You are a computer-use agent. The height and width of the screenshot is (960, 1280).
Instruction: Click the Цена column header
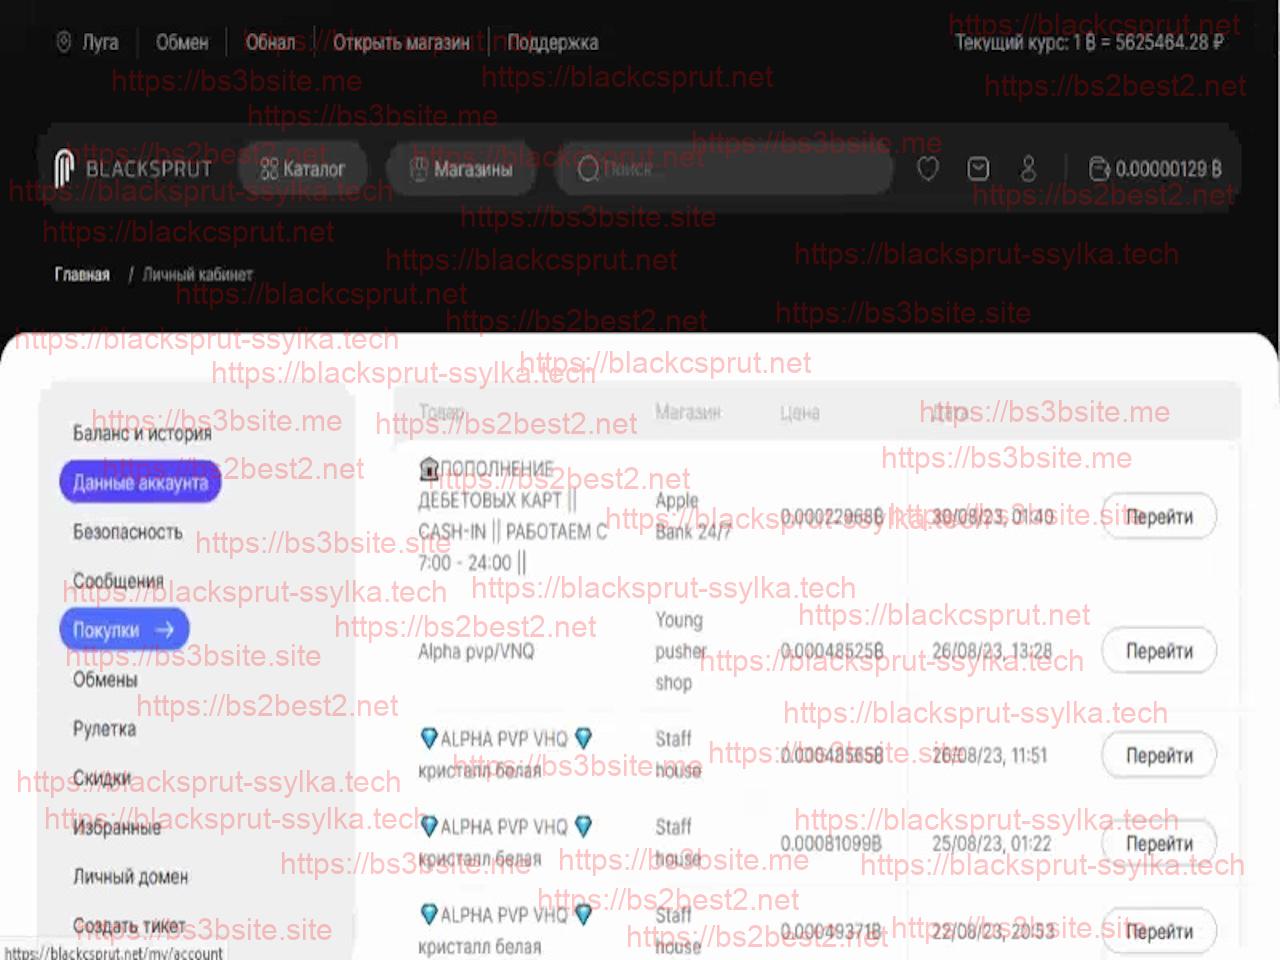[x=800, y=412]
